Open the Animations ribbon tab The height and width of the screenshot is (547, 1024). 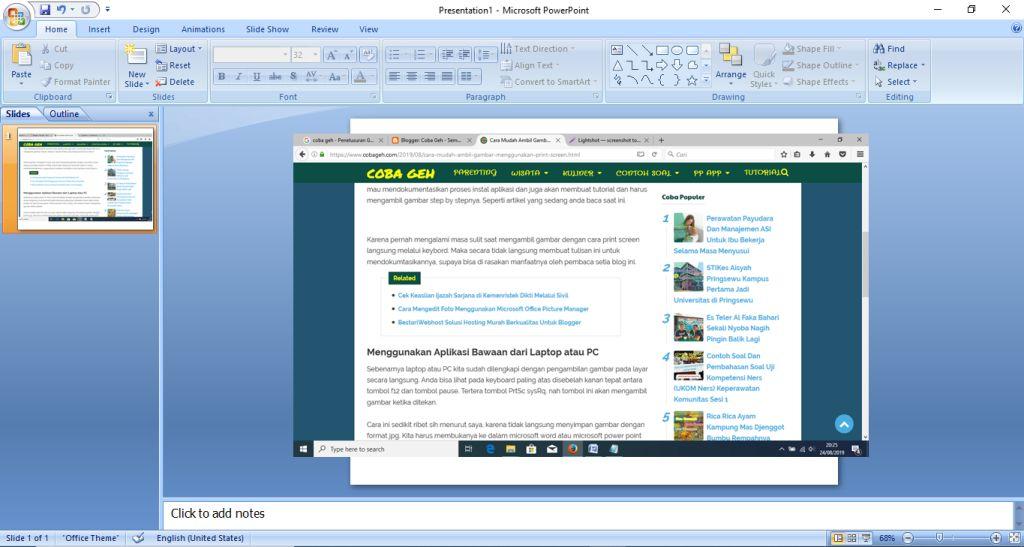coord(203,29)
